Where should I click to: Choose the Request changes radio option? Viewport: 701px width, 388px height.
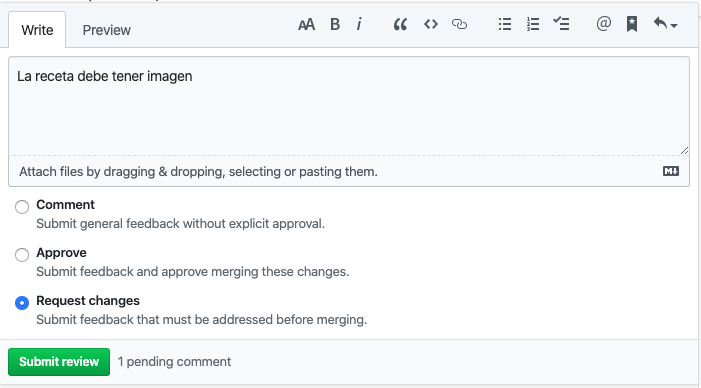(22, 303)
